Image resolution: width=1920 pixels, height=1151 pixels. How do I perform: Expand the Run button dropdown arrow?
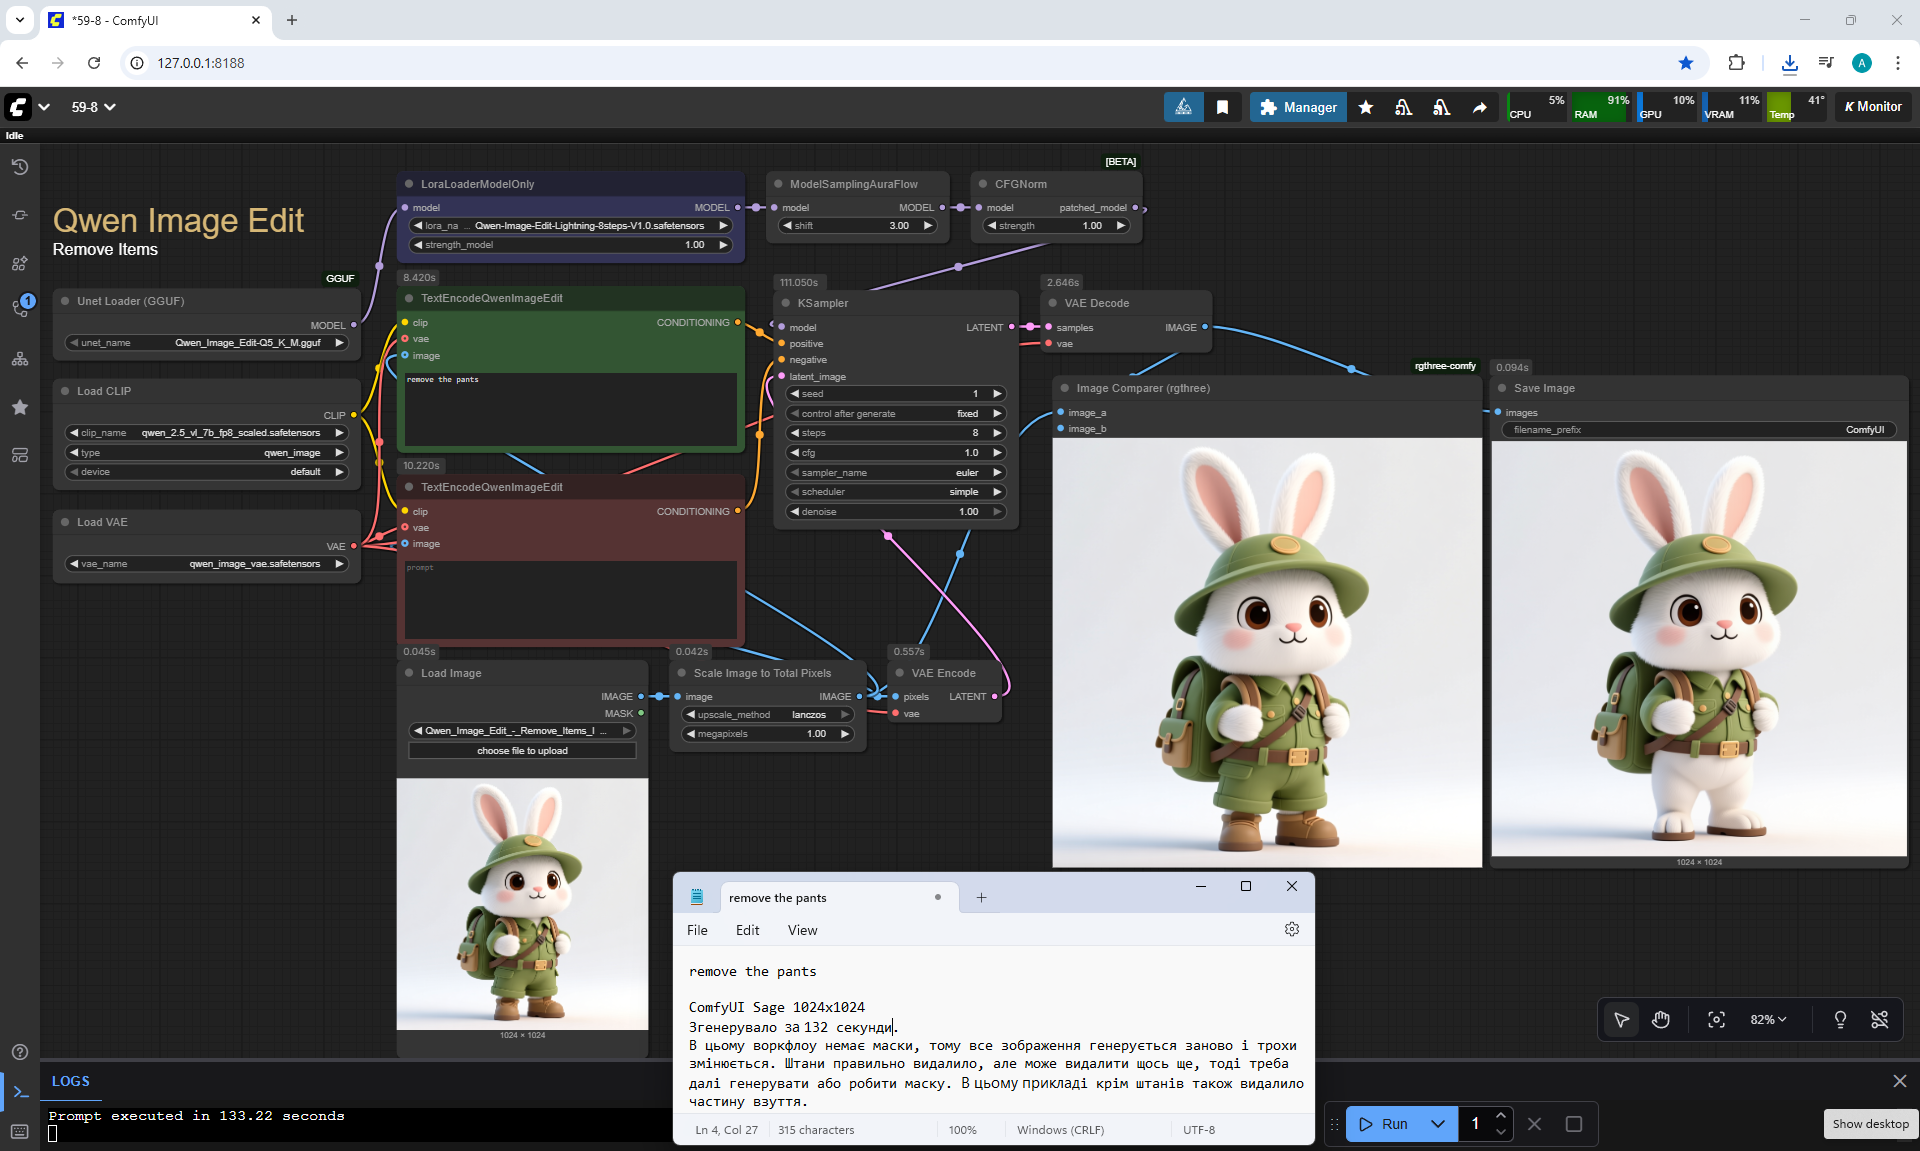click(x=1437, y=1124)
